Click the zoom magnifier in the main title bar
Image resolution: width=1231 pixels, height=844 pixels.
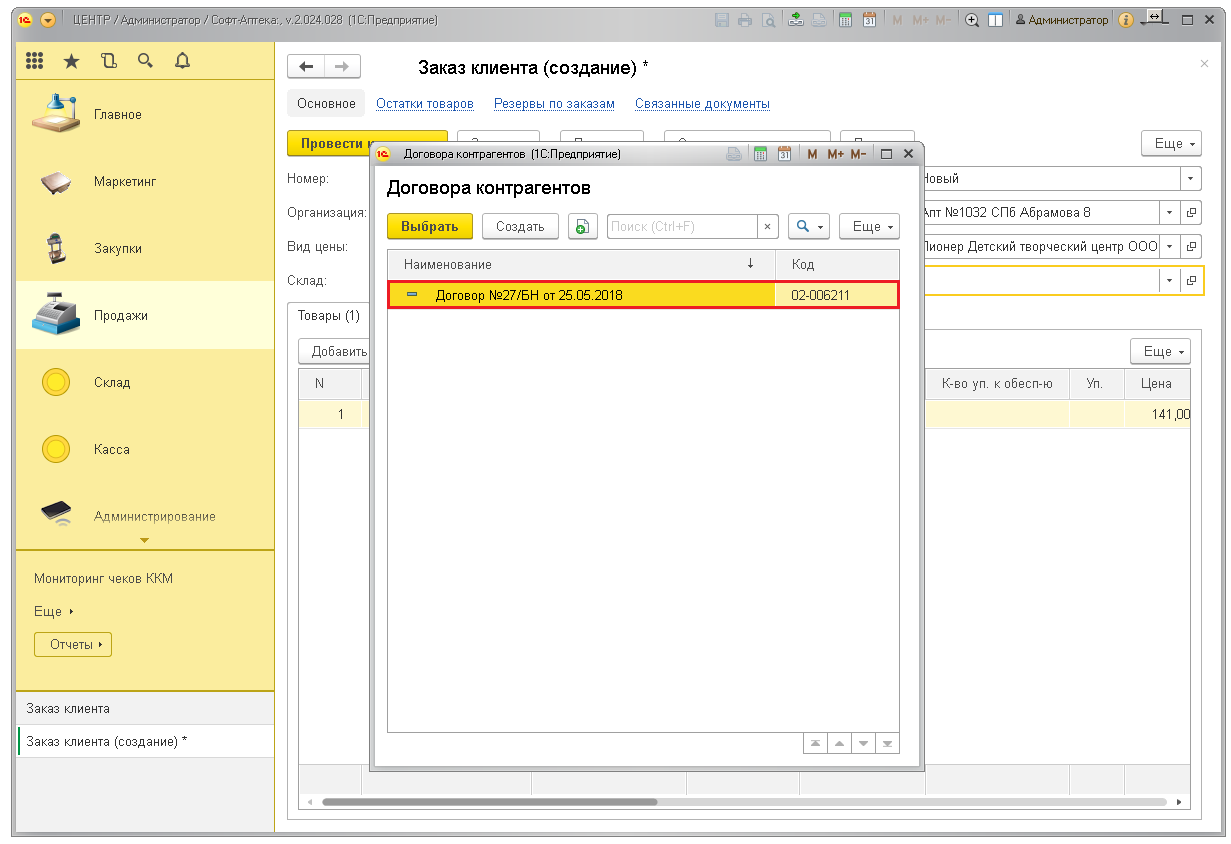click(x=971, y=20)
